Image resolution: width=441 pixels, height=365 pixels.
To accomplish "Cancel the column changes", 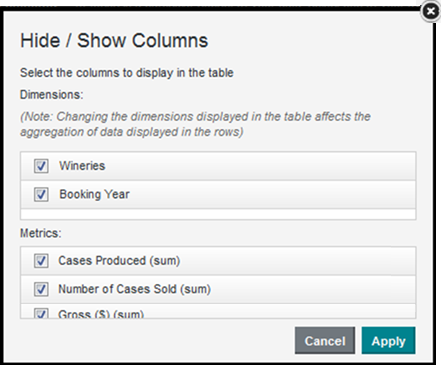I will tap(325, 341).
